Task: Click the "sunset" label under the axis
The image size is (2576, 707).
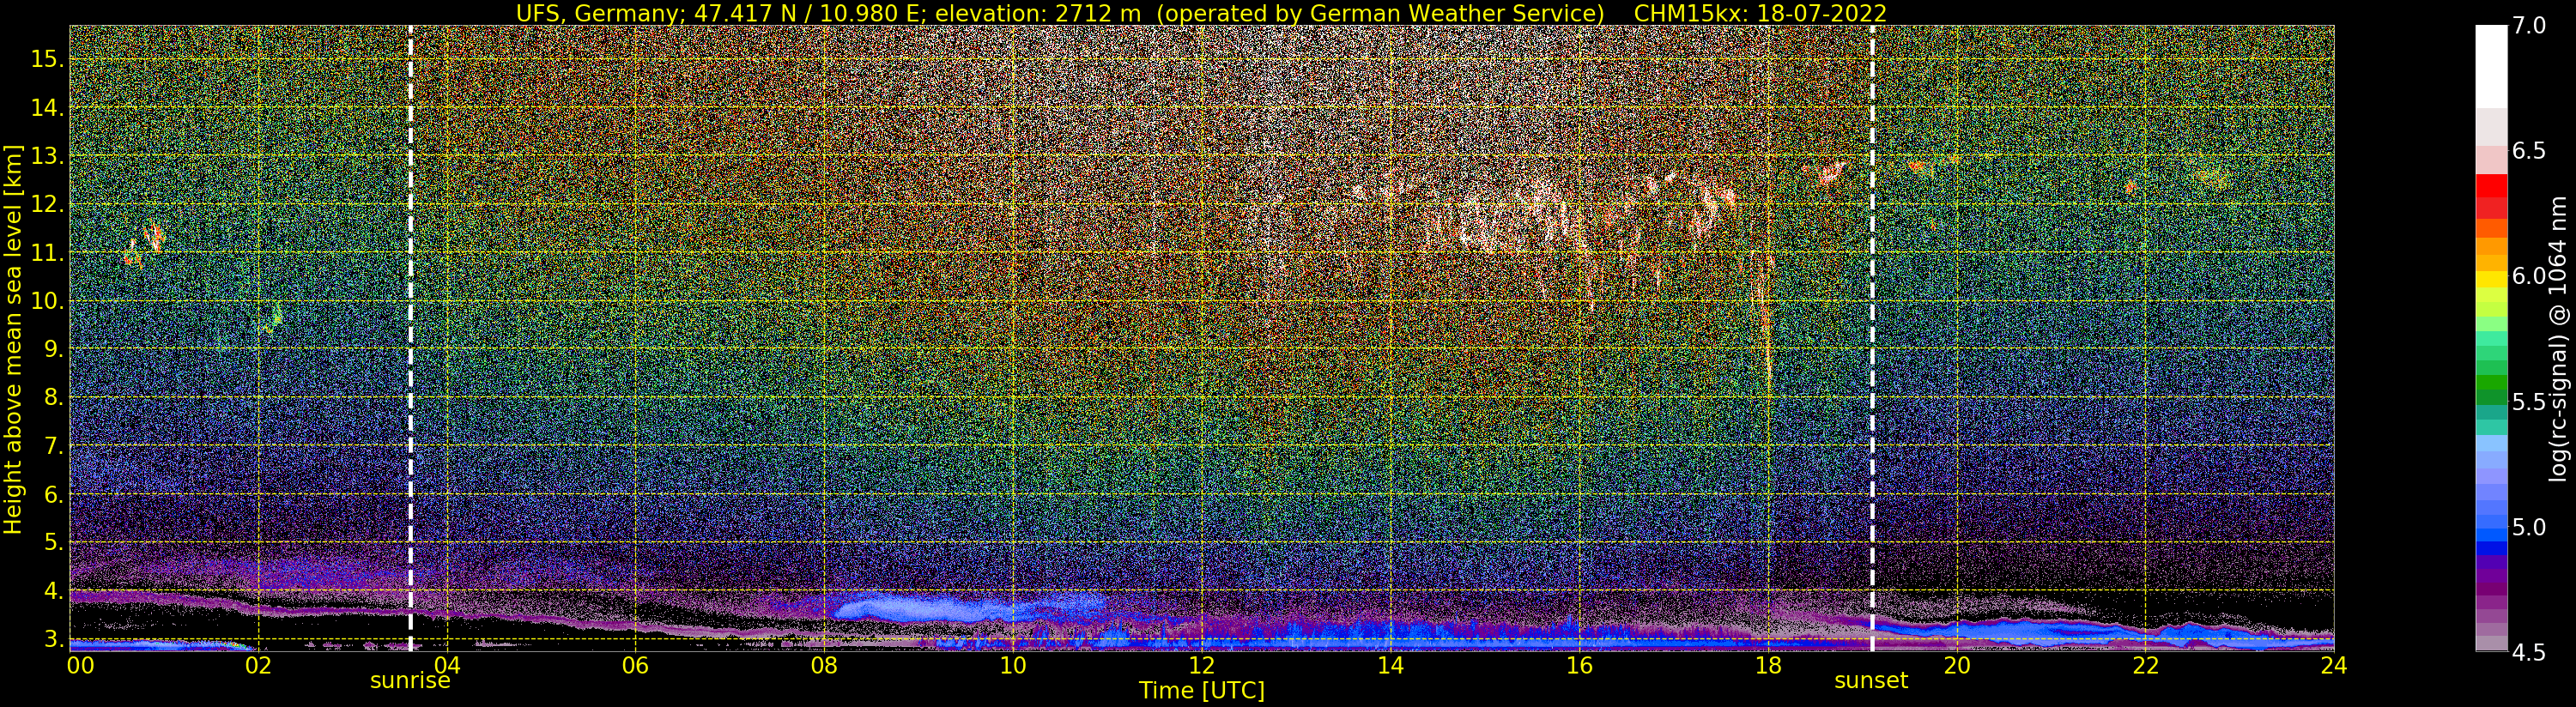Action: (x=1871, y=681)
